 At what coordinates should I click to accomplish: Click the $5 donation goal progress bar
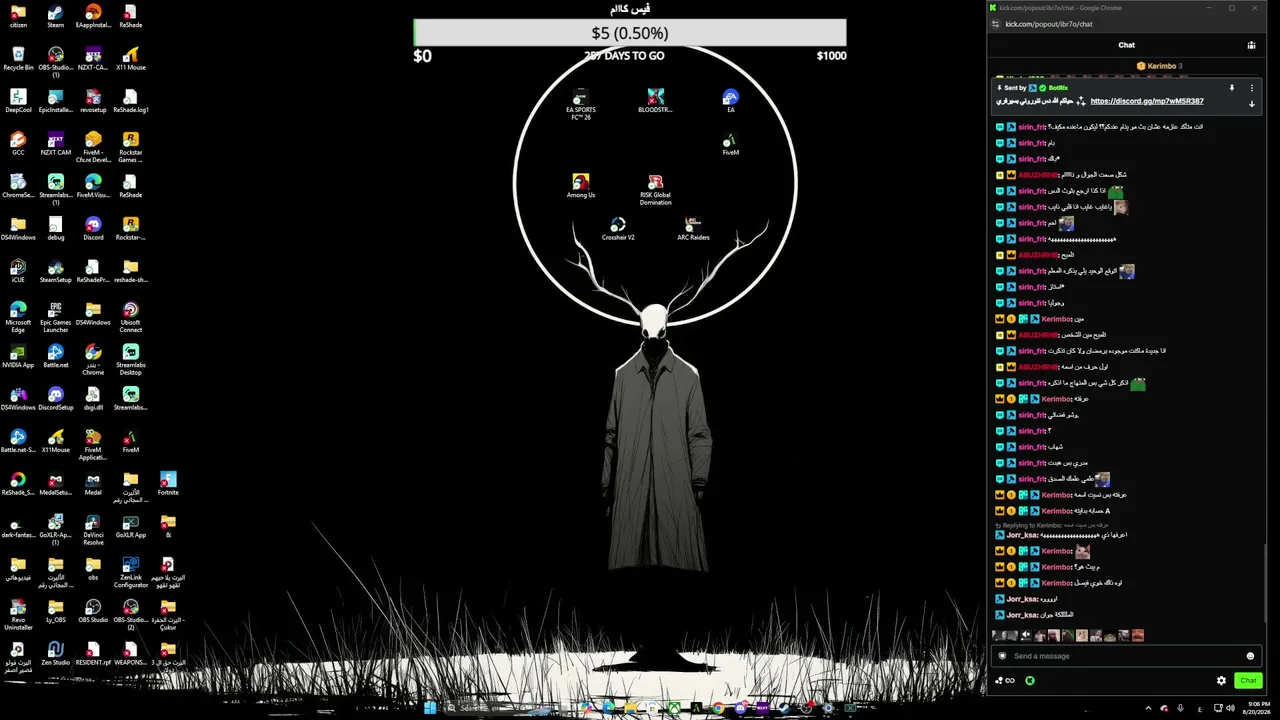pyautogui.click(x=630, y=33)
